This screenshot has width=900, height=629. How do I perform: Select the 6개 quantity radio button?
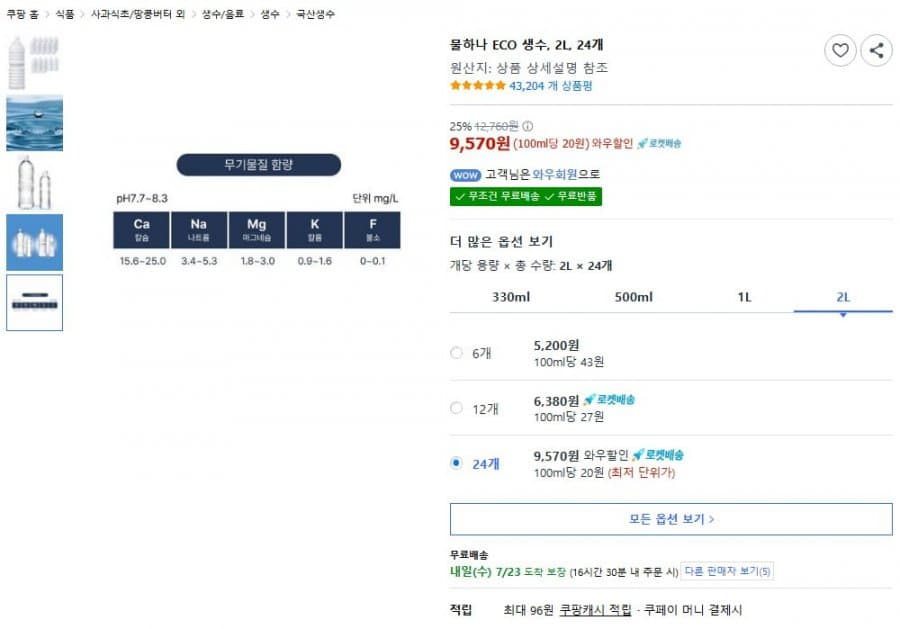456,352
